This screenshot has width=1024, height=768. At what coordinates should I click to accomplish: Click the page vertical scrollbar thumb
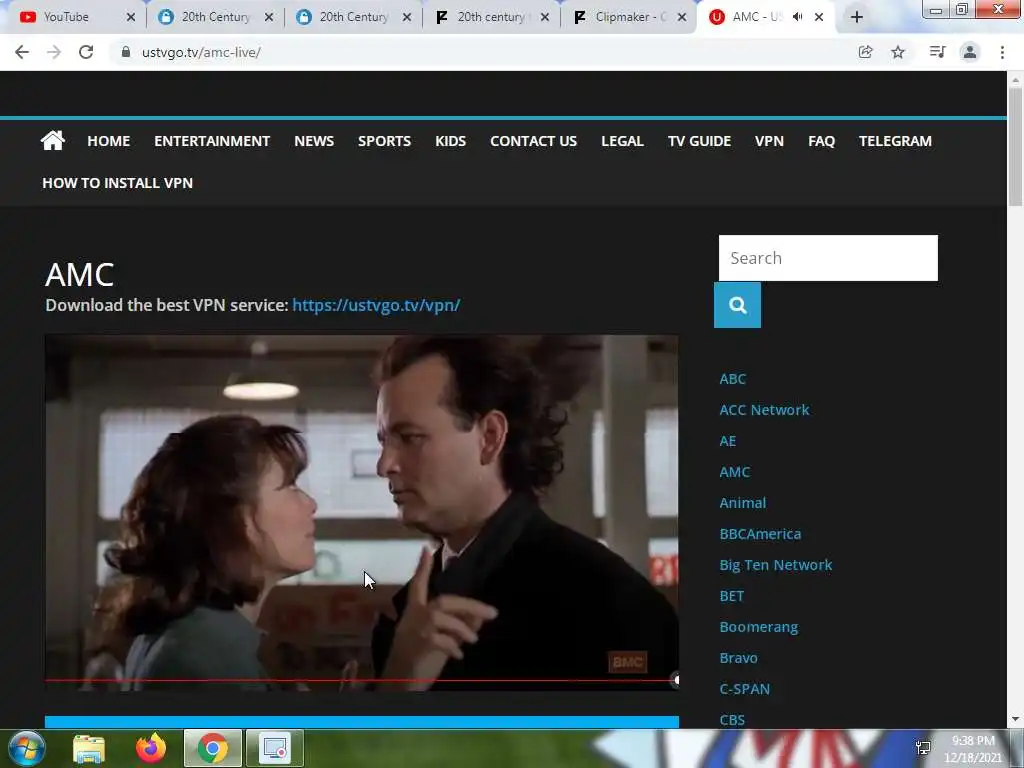coord(1015,147)
